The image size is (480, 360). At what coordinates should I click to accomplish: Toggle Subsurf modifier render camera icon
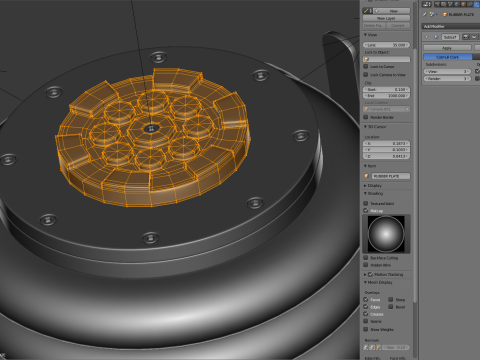[466, 37]
